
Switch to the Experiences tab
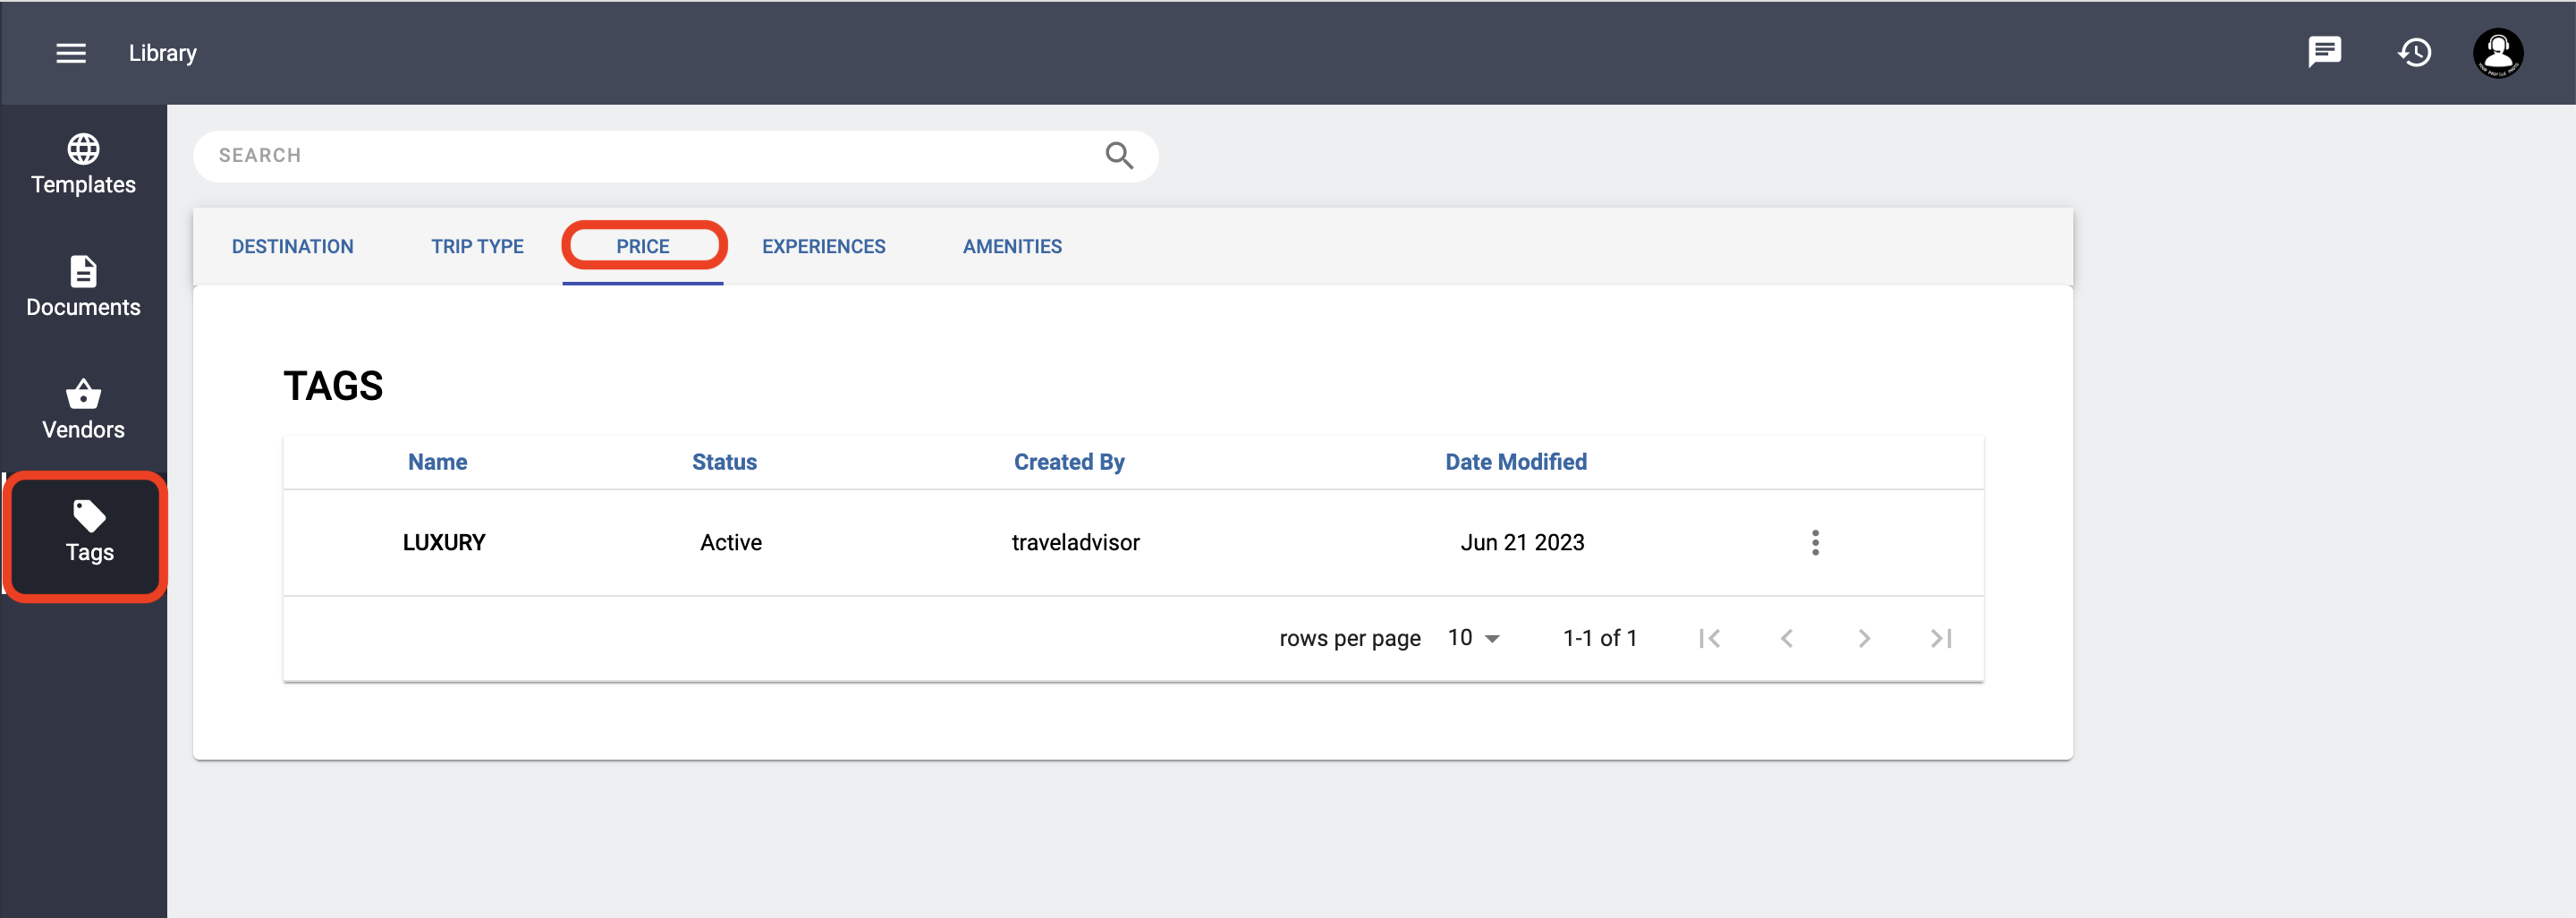tap(823, 246)
